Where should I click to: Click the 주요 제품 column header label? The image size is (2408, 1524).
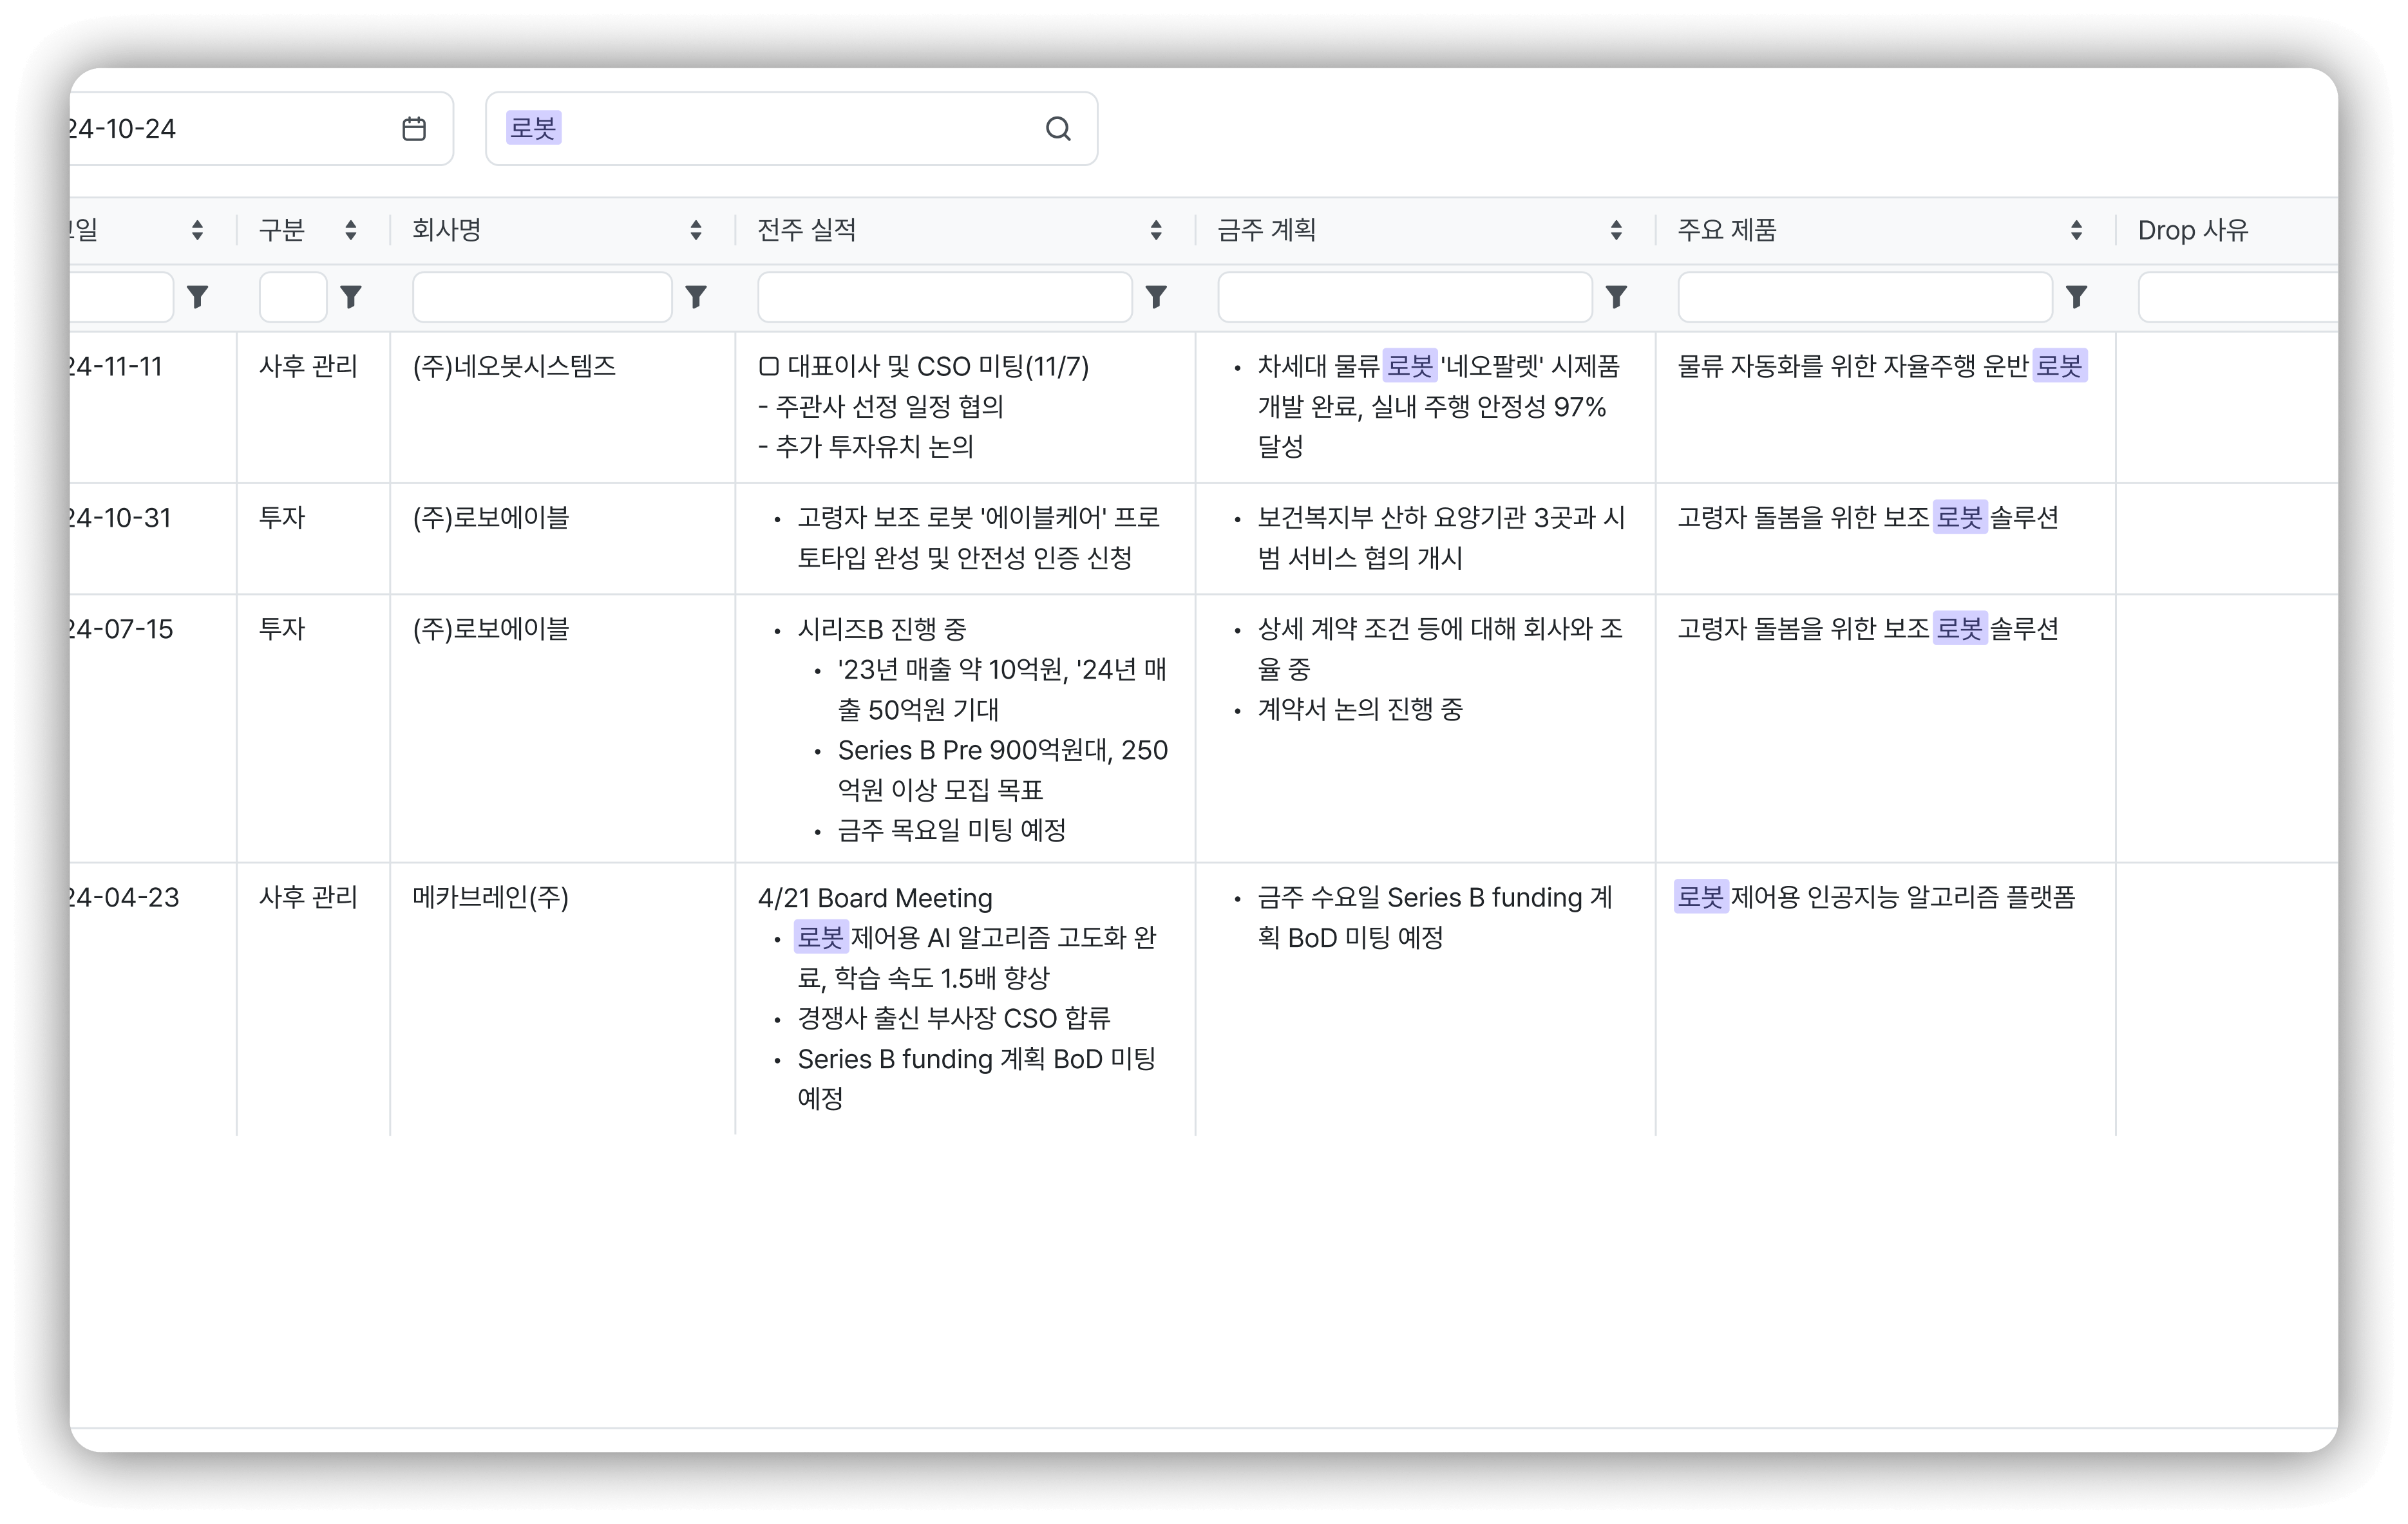point(1727,230)
